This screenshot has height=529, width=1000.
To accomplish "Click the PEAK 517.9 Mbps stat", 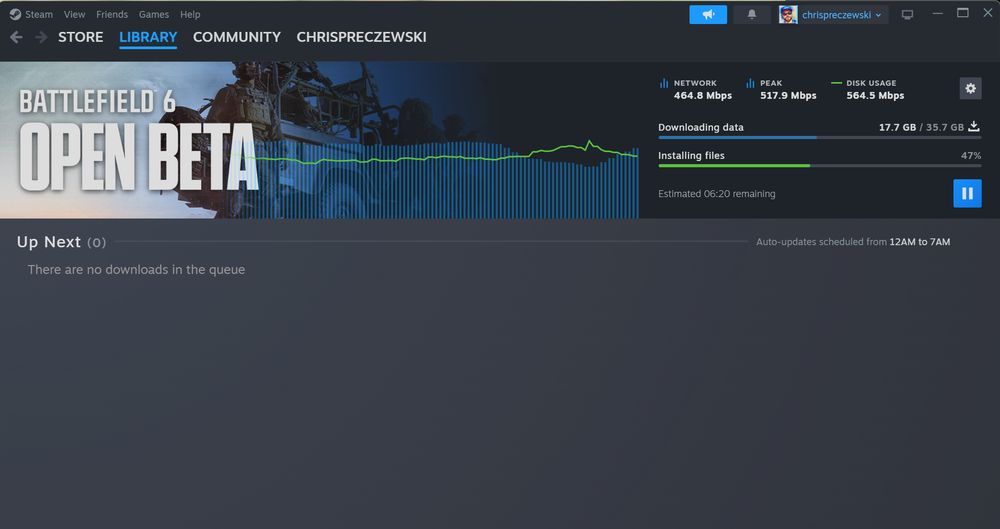I will tap(781, 89).
